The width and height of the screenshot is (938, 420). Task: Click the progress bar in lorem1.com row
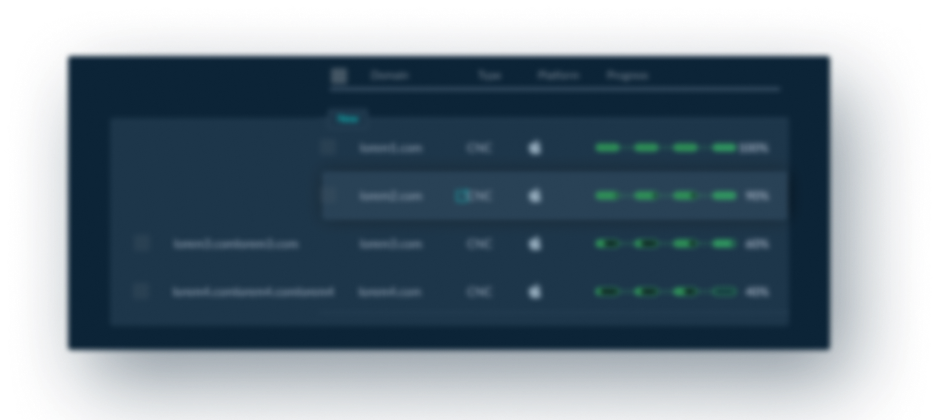[x=666, y=148]
